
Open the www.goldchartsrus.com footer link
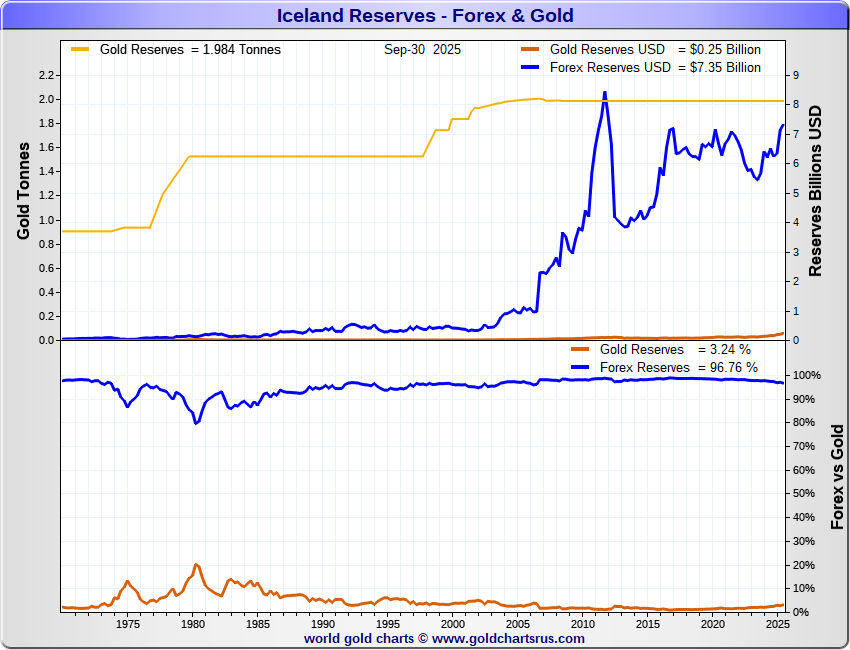point(508,639)
